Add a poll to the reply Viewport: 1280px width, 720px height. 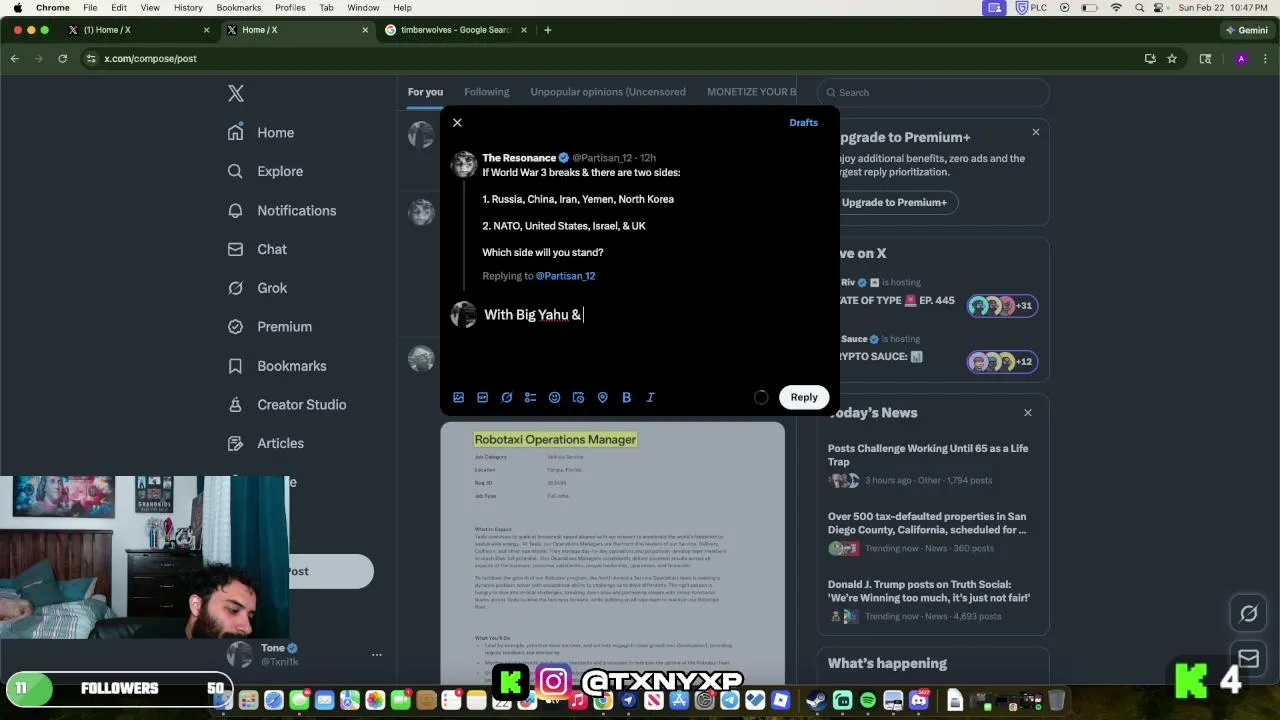click(530, 397)
